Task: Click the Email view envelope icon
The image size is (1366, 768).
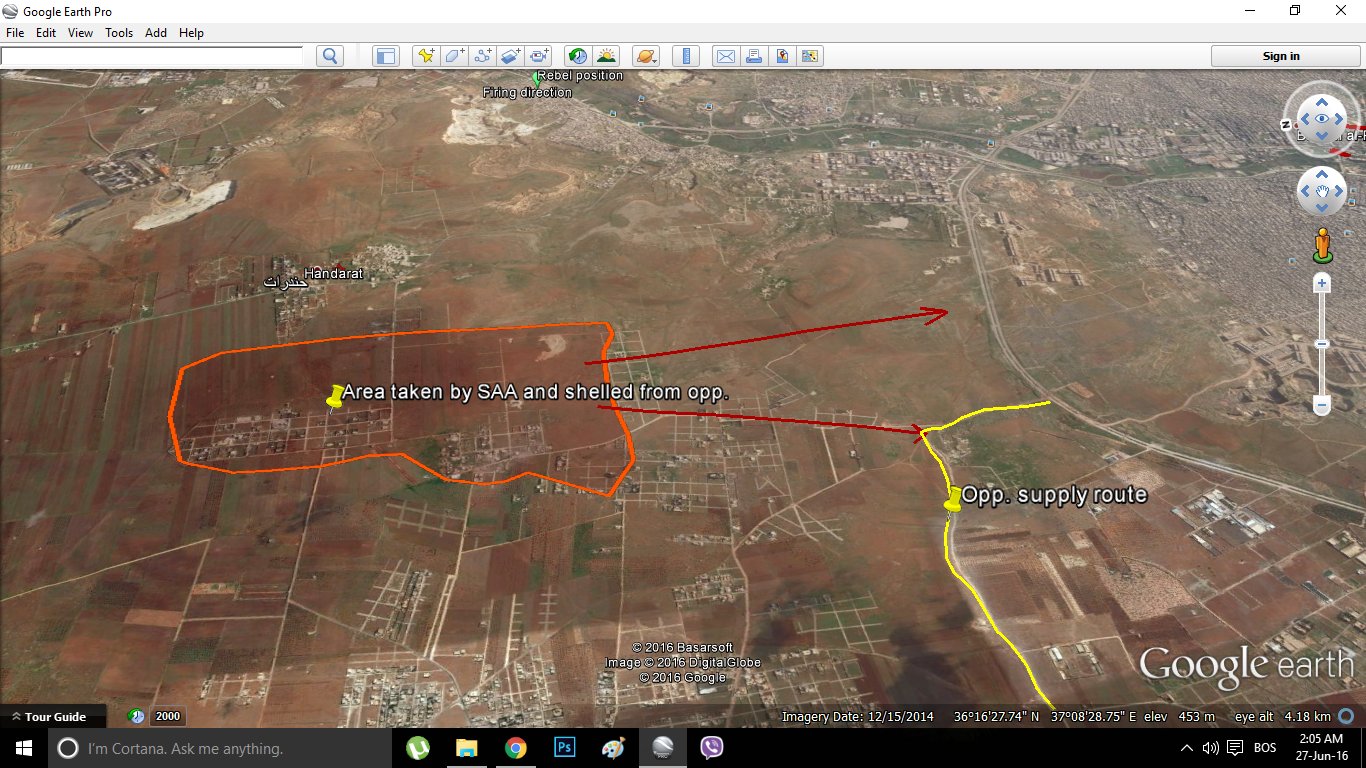Action: point(726,56)
